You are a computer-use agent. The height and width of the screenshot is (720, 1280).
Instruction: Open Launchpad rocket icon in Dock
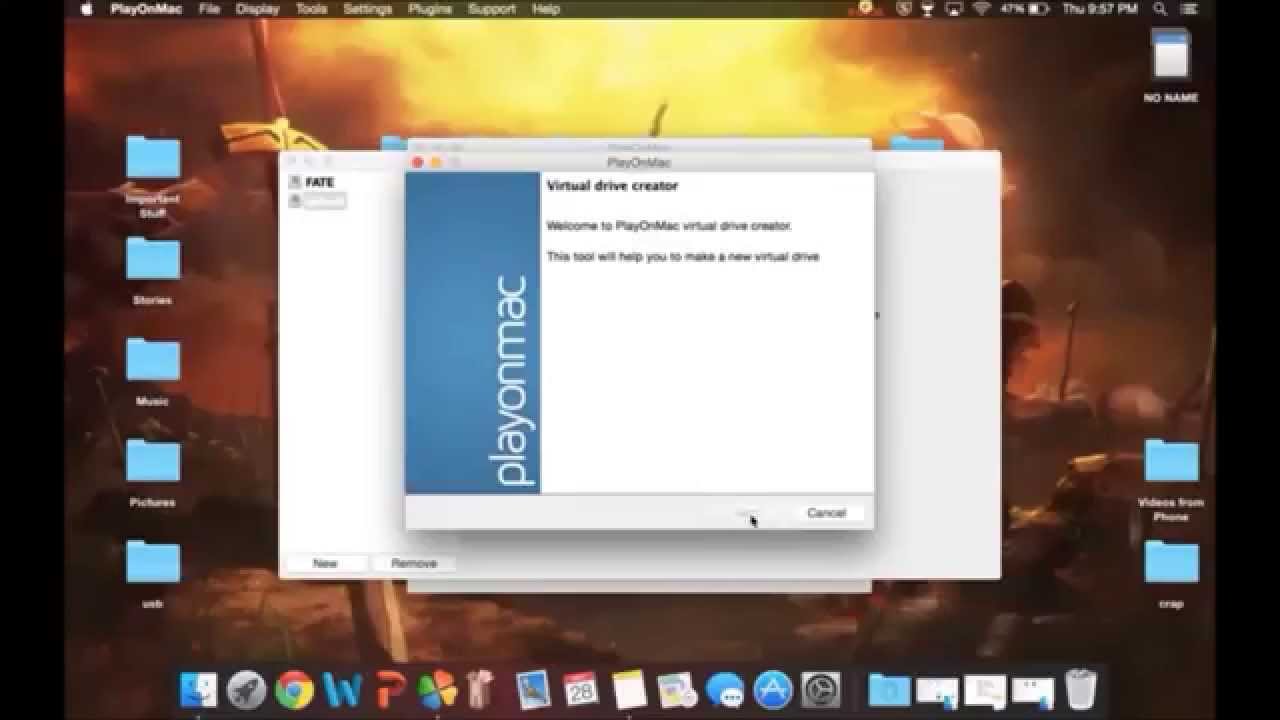(246, 689)
